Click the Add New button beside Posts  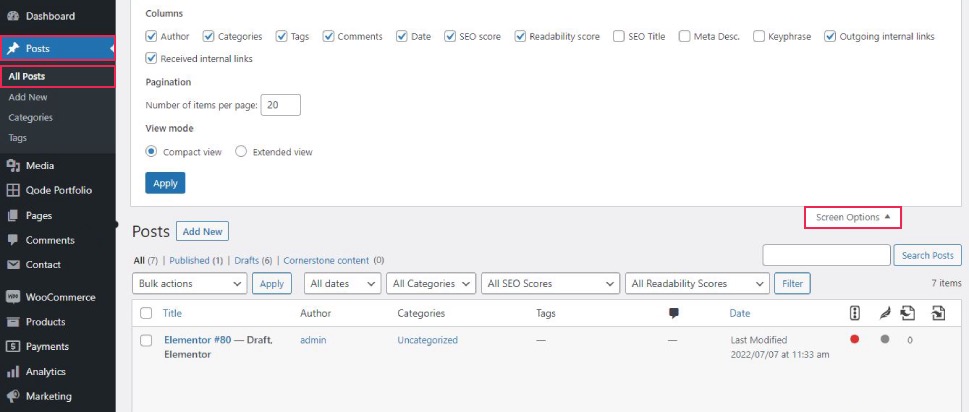point(203,232)
